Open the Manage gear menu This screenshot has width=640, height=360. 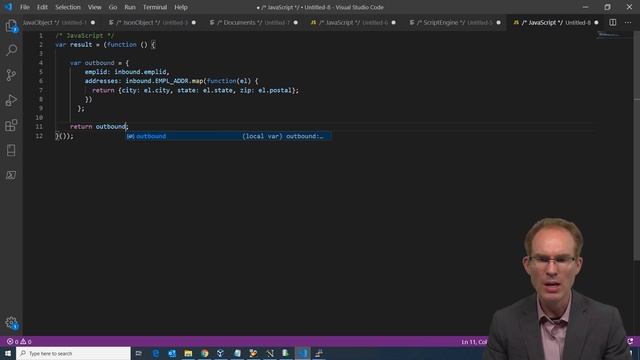(x=11, y=323)
